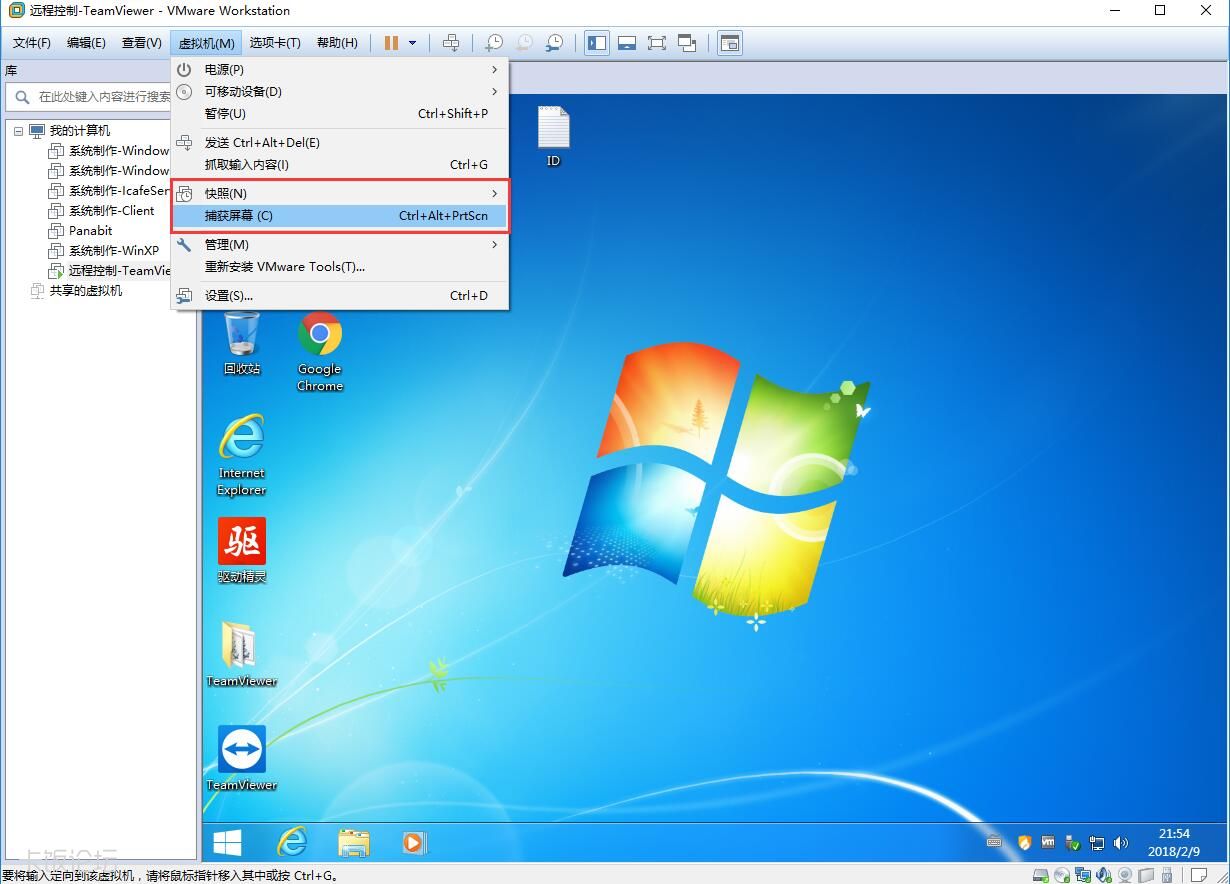Select the 远程控制-TeamVie VM in library
This screenshot has height=884, width=1230.
tap(119, 271)
